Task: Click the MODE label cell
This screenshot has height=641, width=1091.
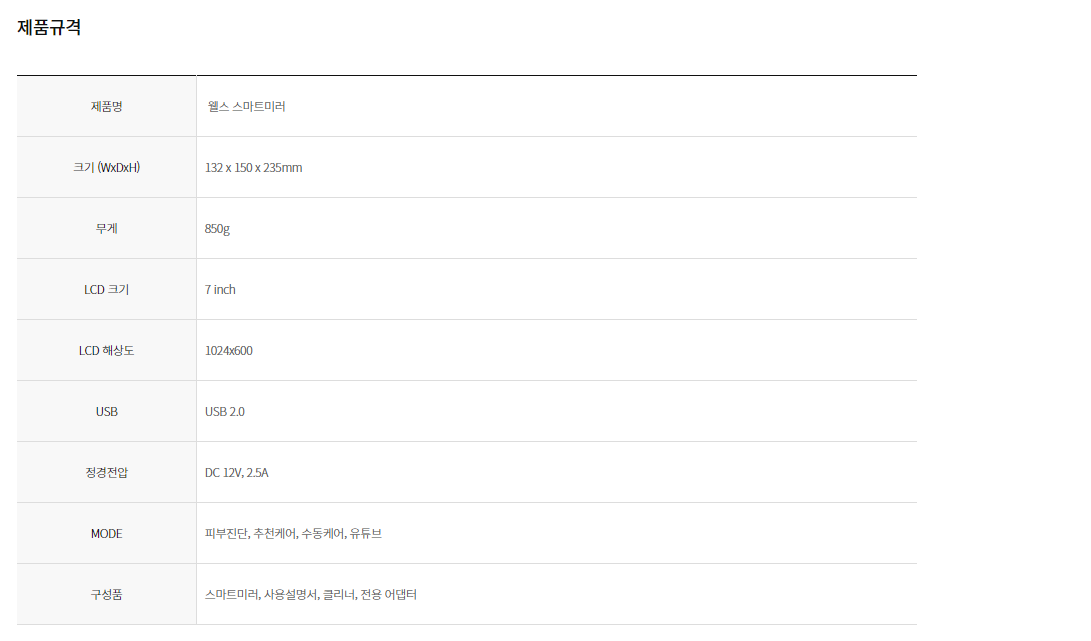Action: tap(106, 533)
